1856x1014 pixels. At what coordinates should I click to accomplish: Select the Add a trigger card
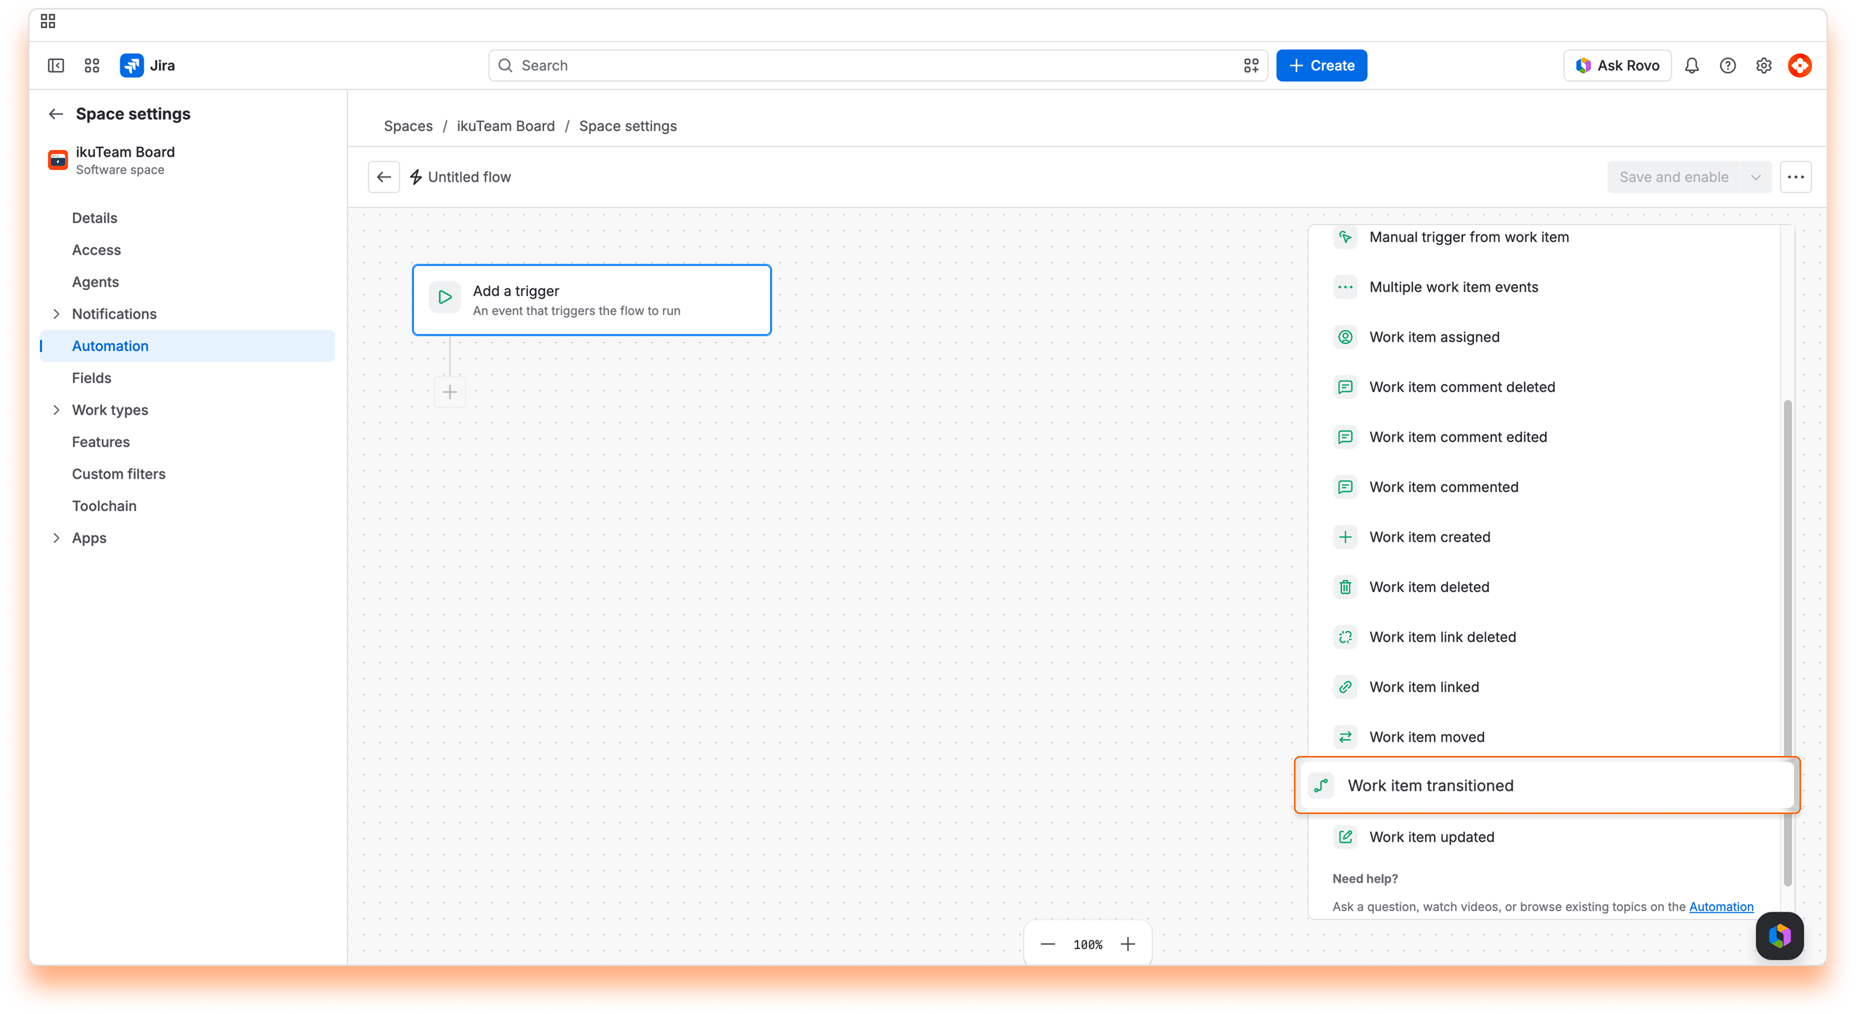point(592,300)
